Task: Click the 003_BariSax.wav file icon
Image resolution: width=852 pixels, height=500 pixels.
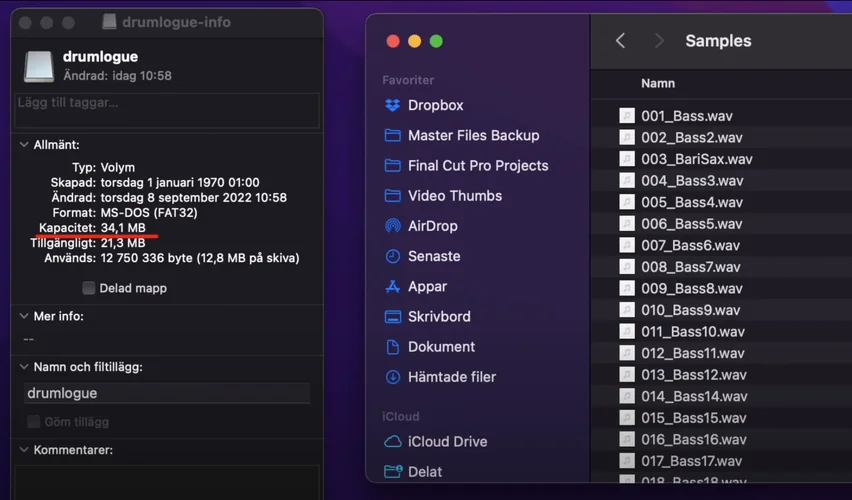Action: (627, 159)
